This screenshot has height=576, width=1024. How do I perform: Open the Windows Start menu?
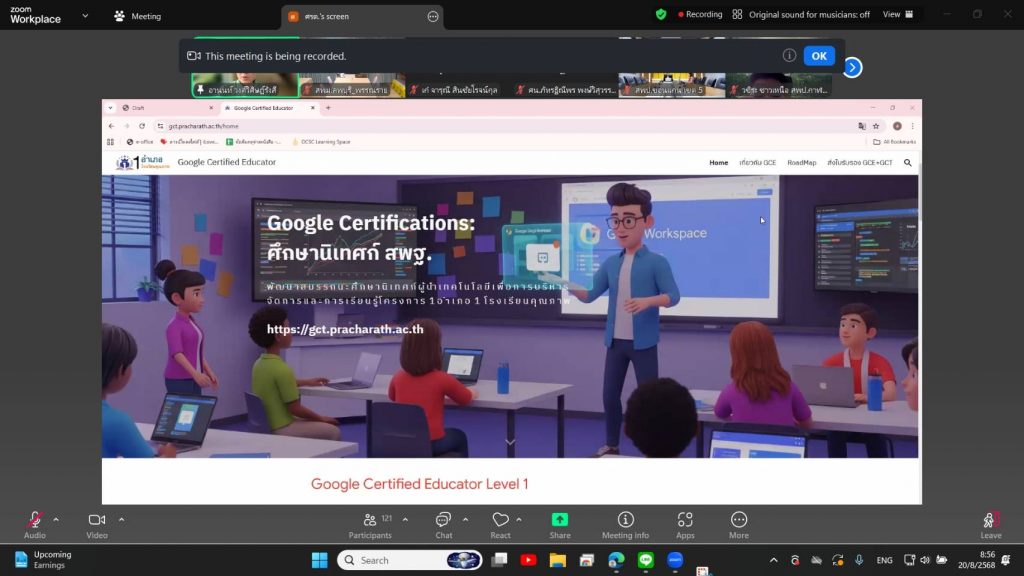click(x=319, y=560)
